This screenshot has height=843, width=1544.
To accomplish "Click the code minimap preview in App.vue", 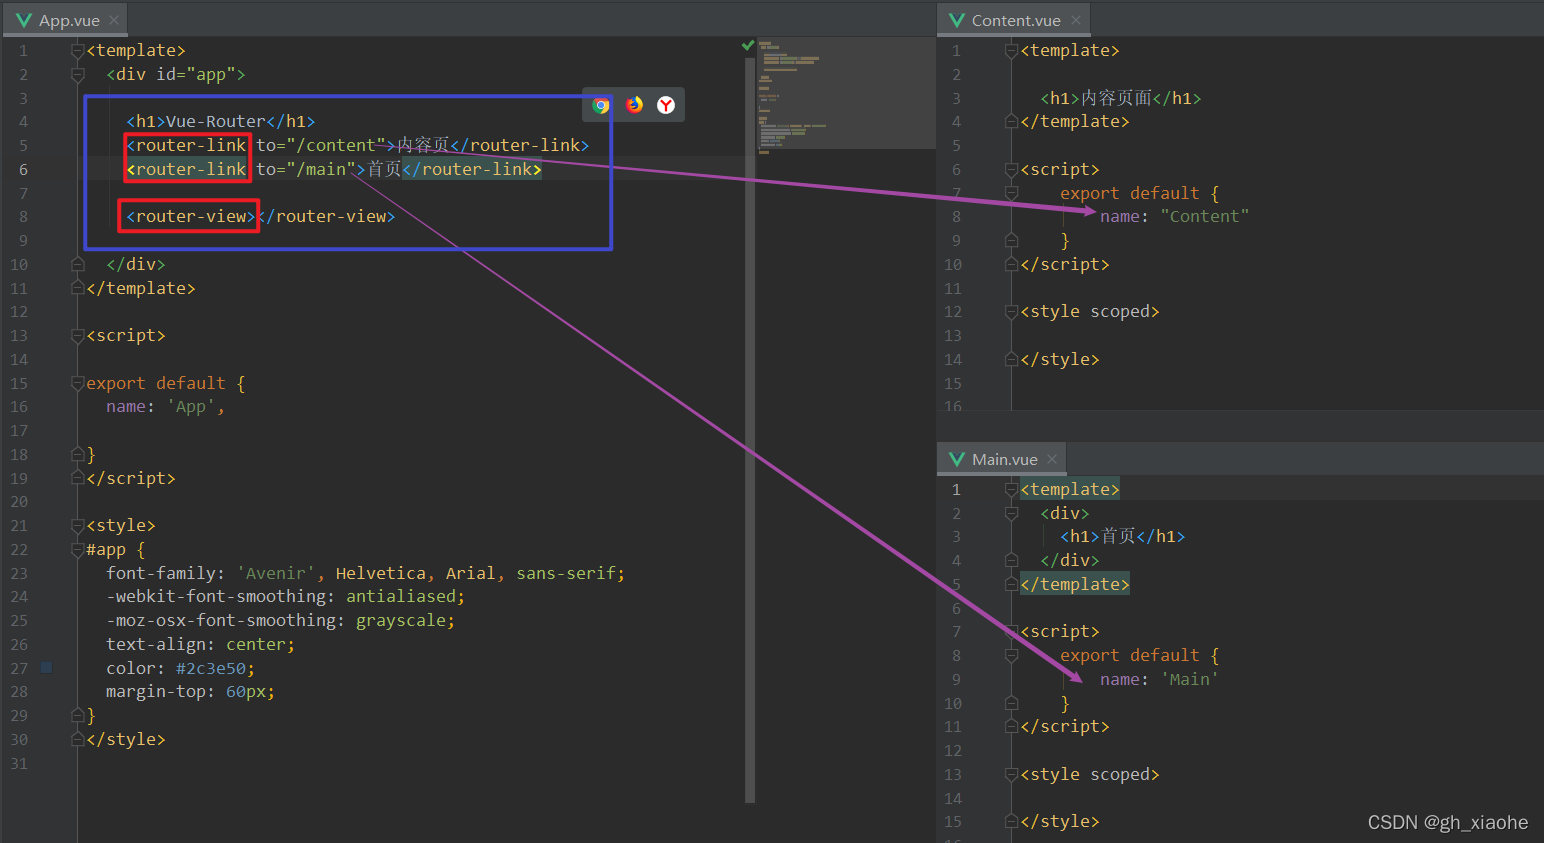I will tap(846, 95).
